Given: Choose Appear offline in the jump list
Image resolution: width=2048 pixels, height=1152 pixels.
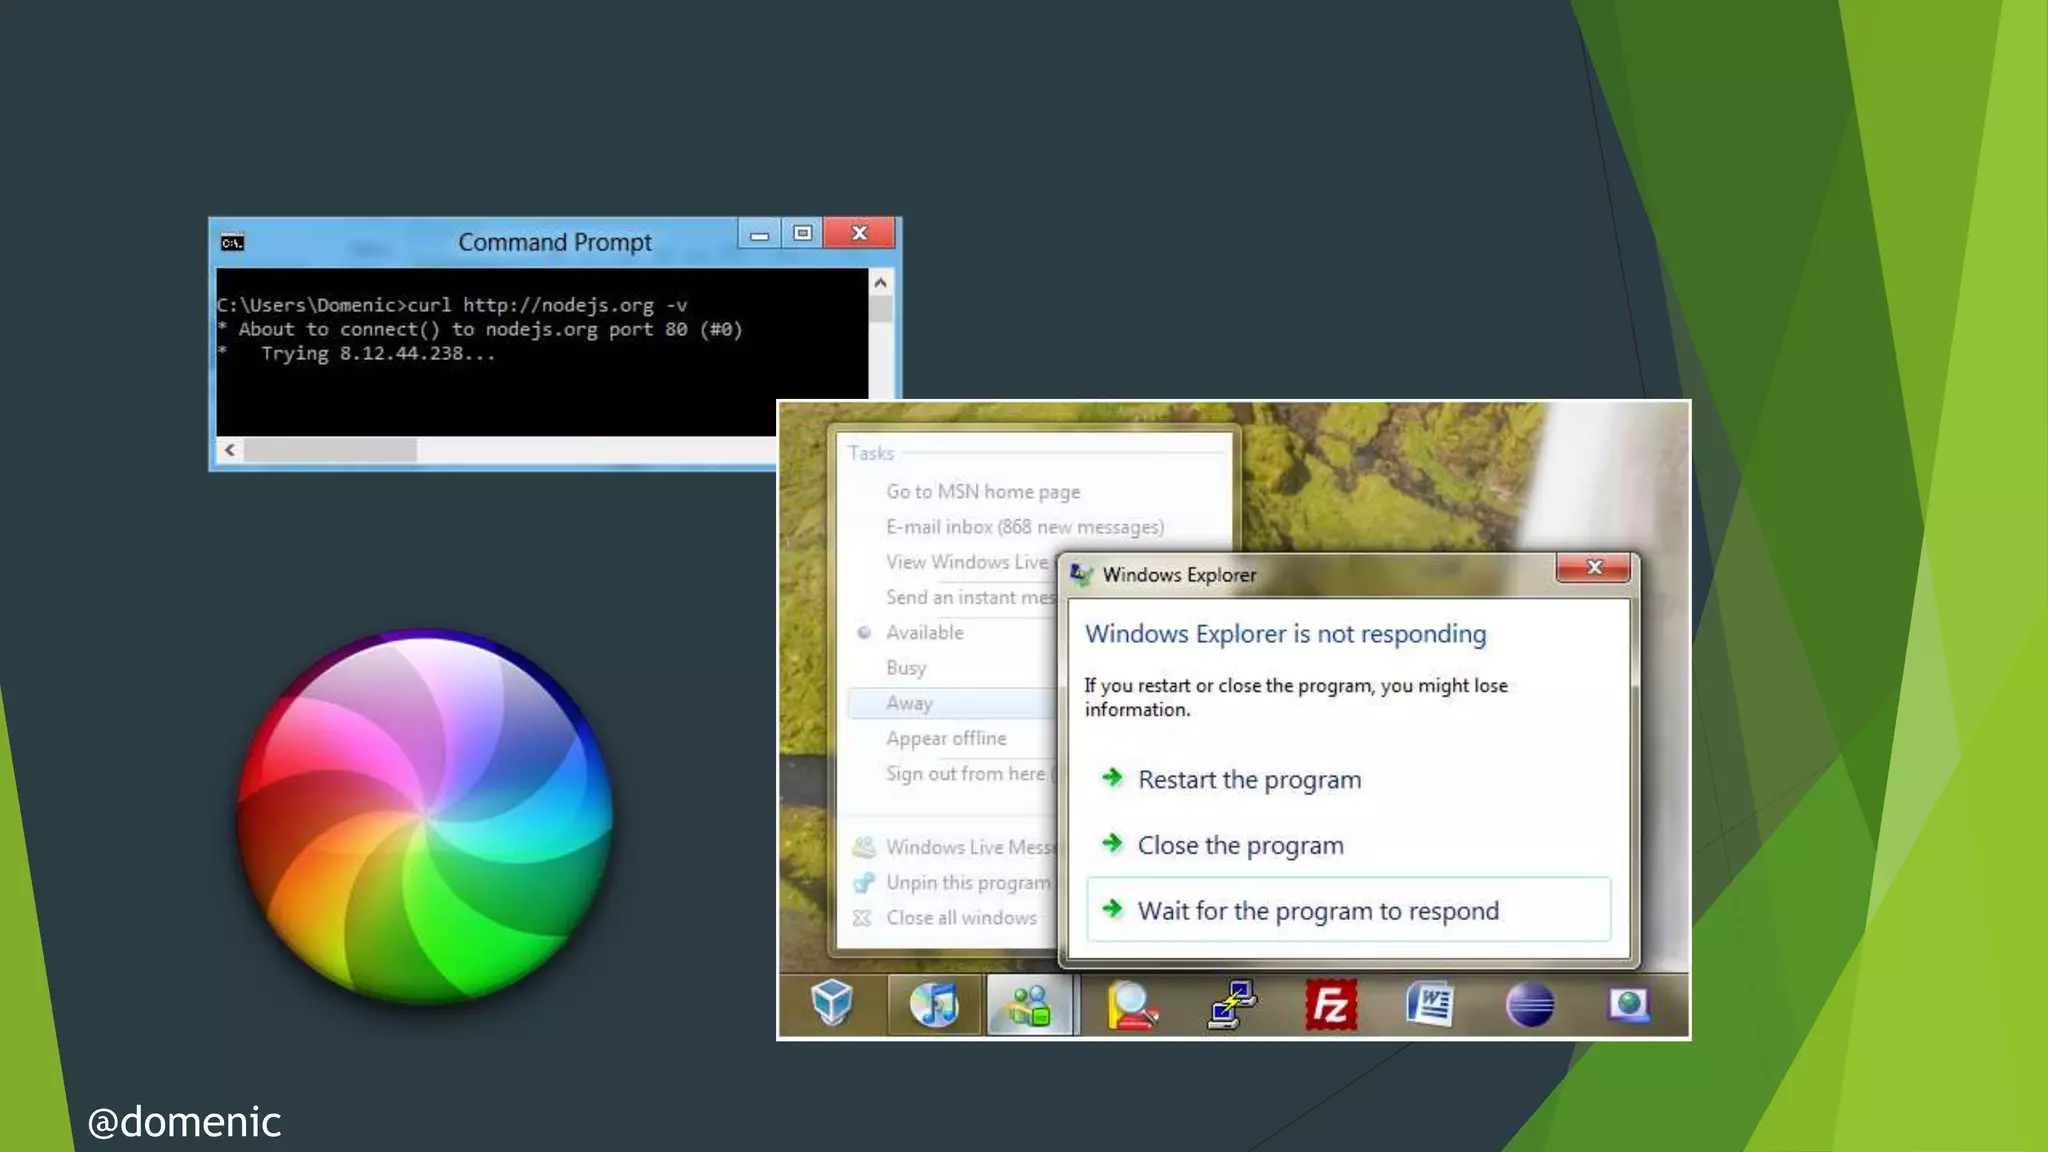Looking at the screenshot, I should 946,738.
